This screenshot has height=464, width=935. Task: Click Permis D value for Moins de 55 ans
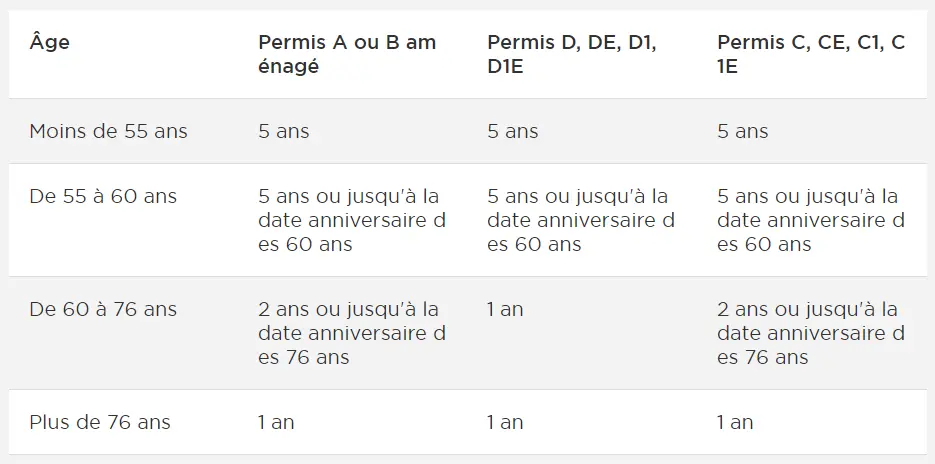tap(512, 131)
